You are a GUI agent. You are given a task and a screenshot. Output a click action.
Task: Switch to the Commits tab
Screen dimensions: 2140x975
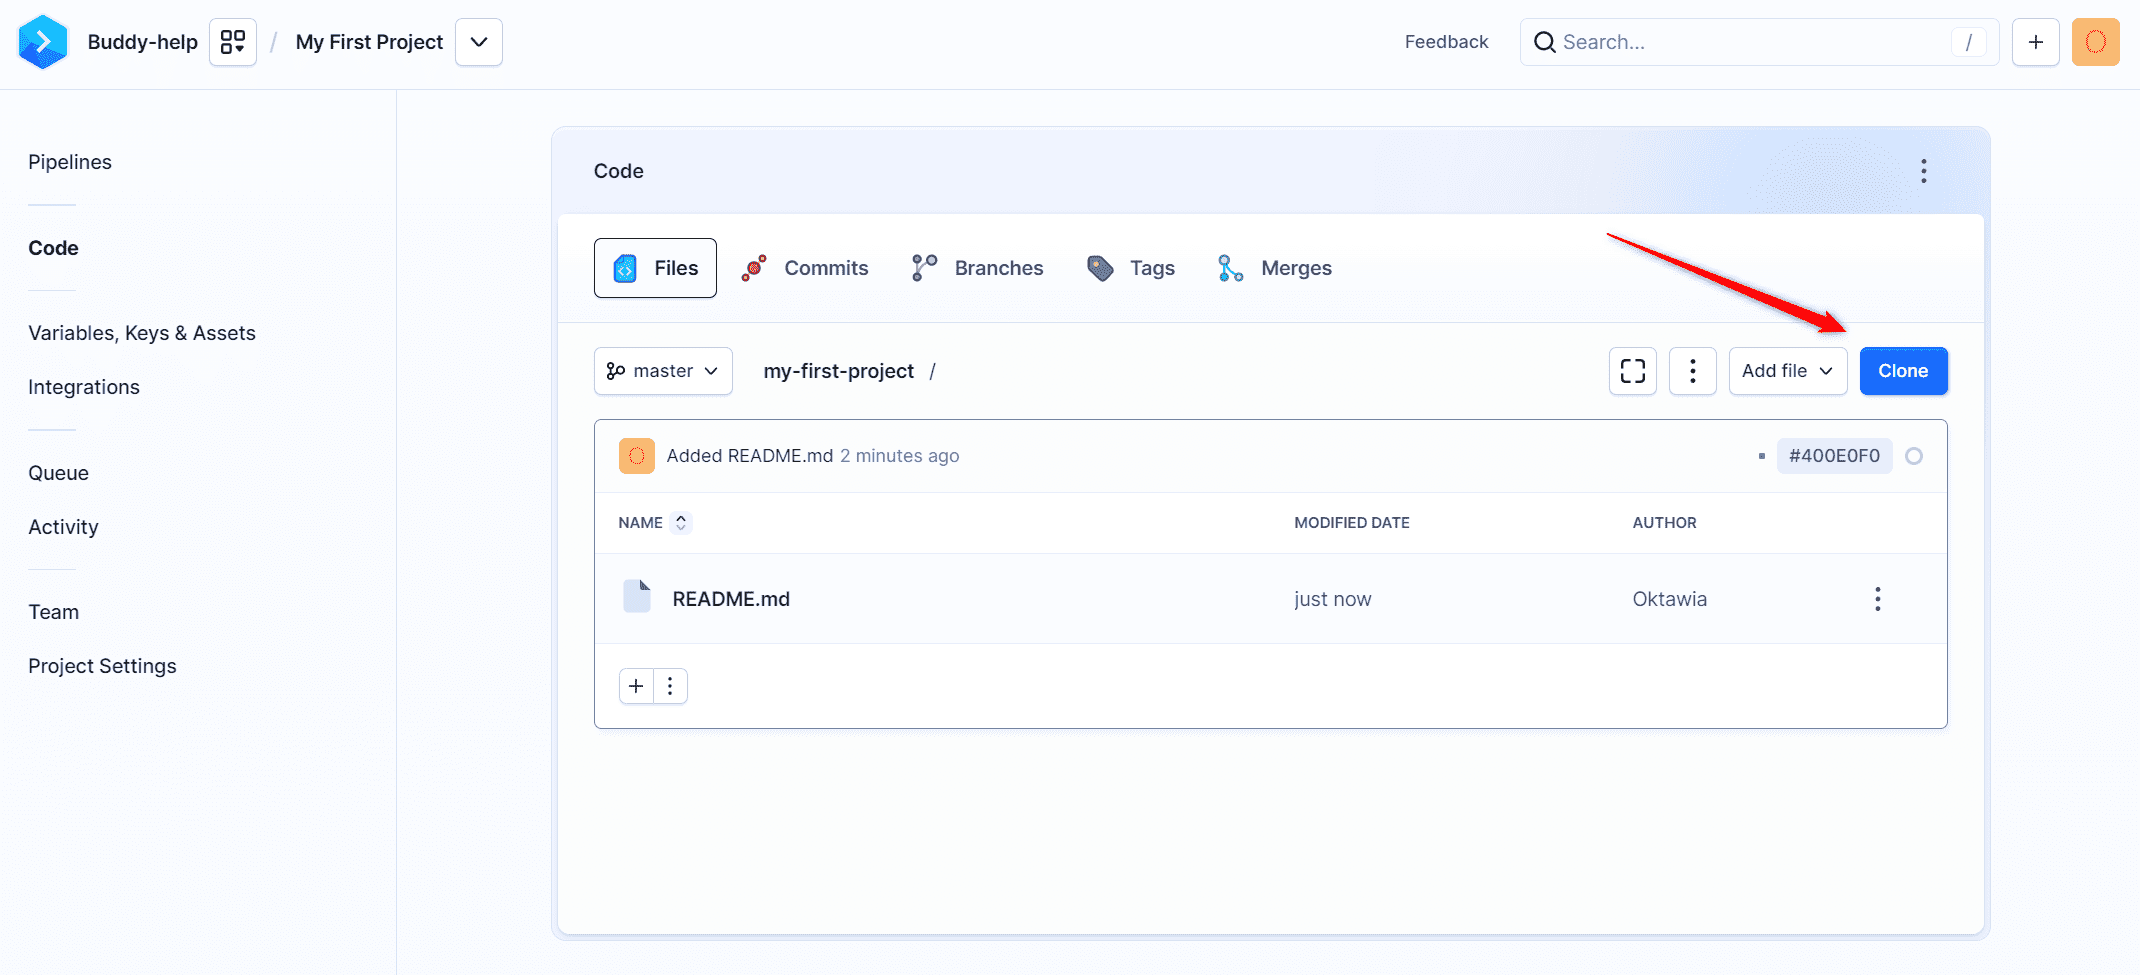pos(805,268)
